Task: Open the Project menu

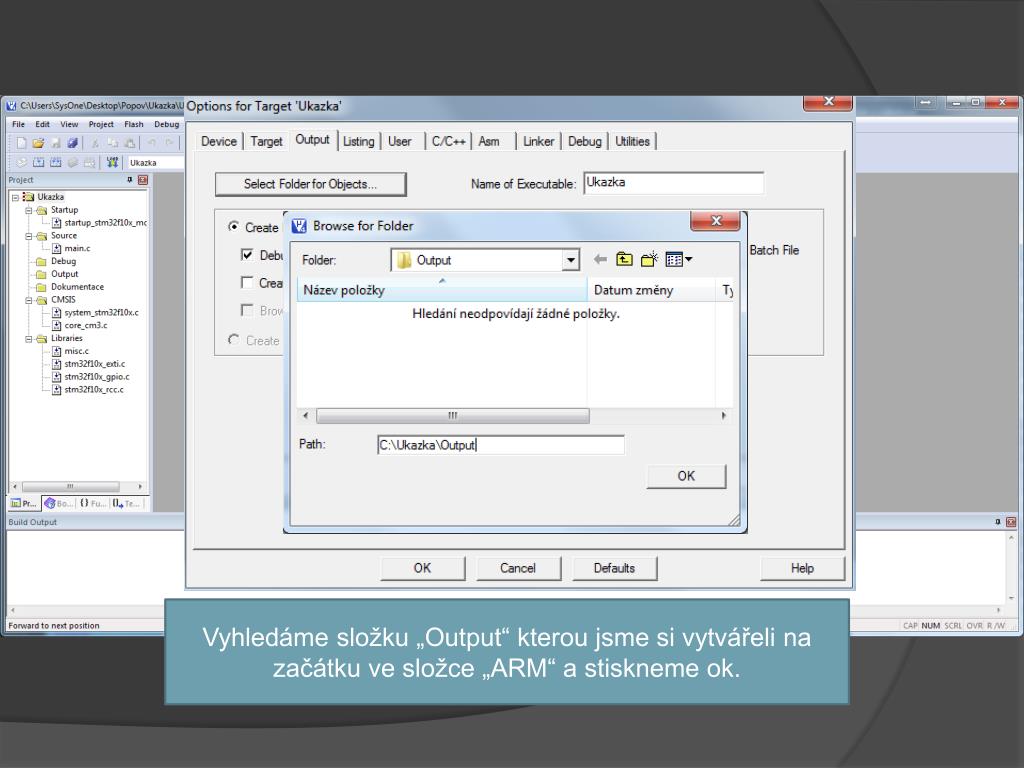Action: click(101, 124)
